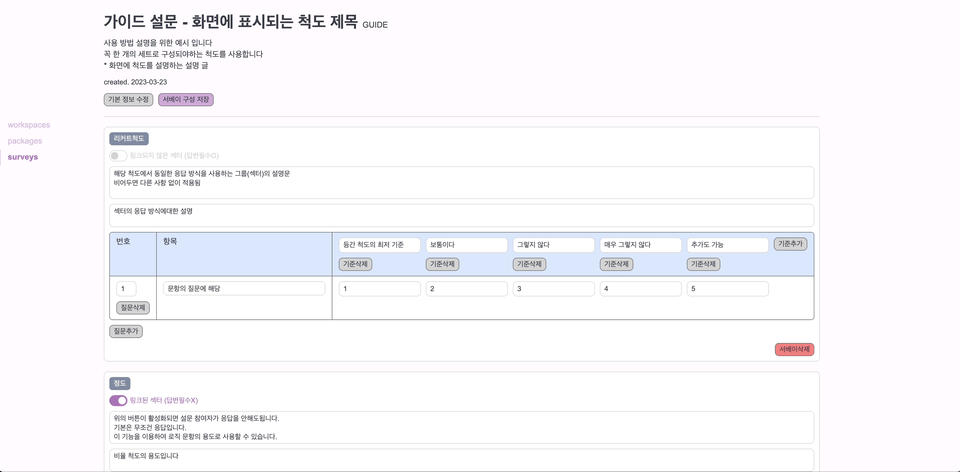Toggle the 링크된 섹터 (답변필수X) switch
This screenshot has height=472, width=960.
118,400
